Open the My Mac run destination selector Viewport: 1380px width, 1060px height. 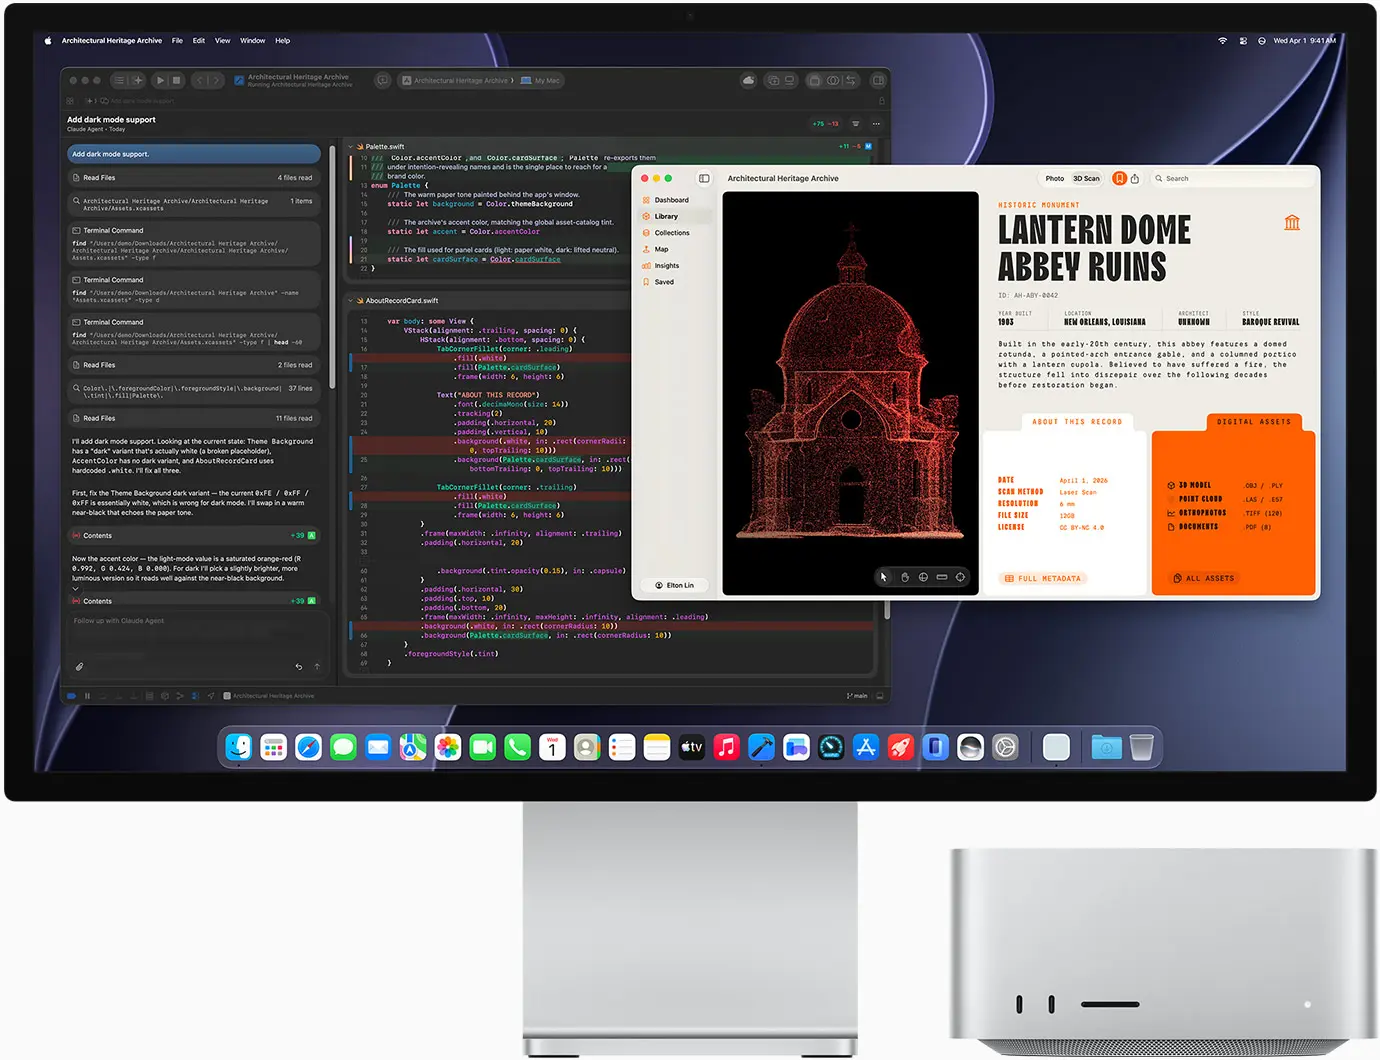(541, 80)
